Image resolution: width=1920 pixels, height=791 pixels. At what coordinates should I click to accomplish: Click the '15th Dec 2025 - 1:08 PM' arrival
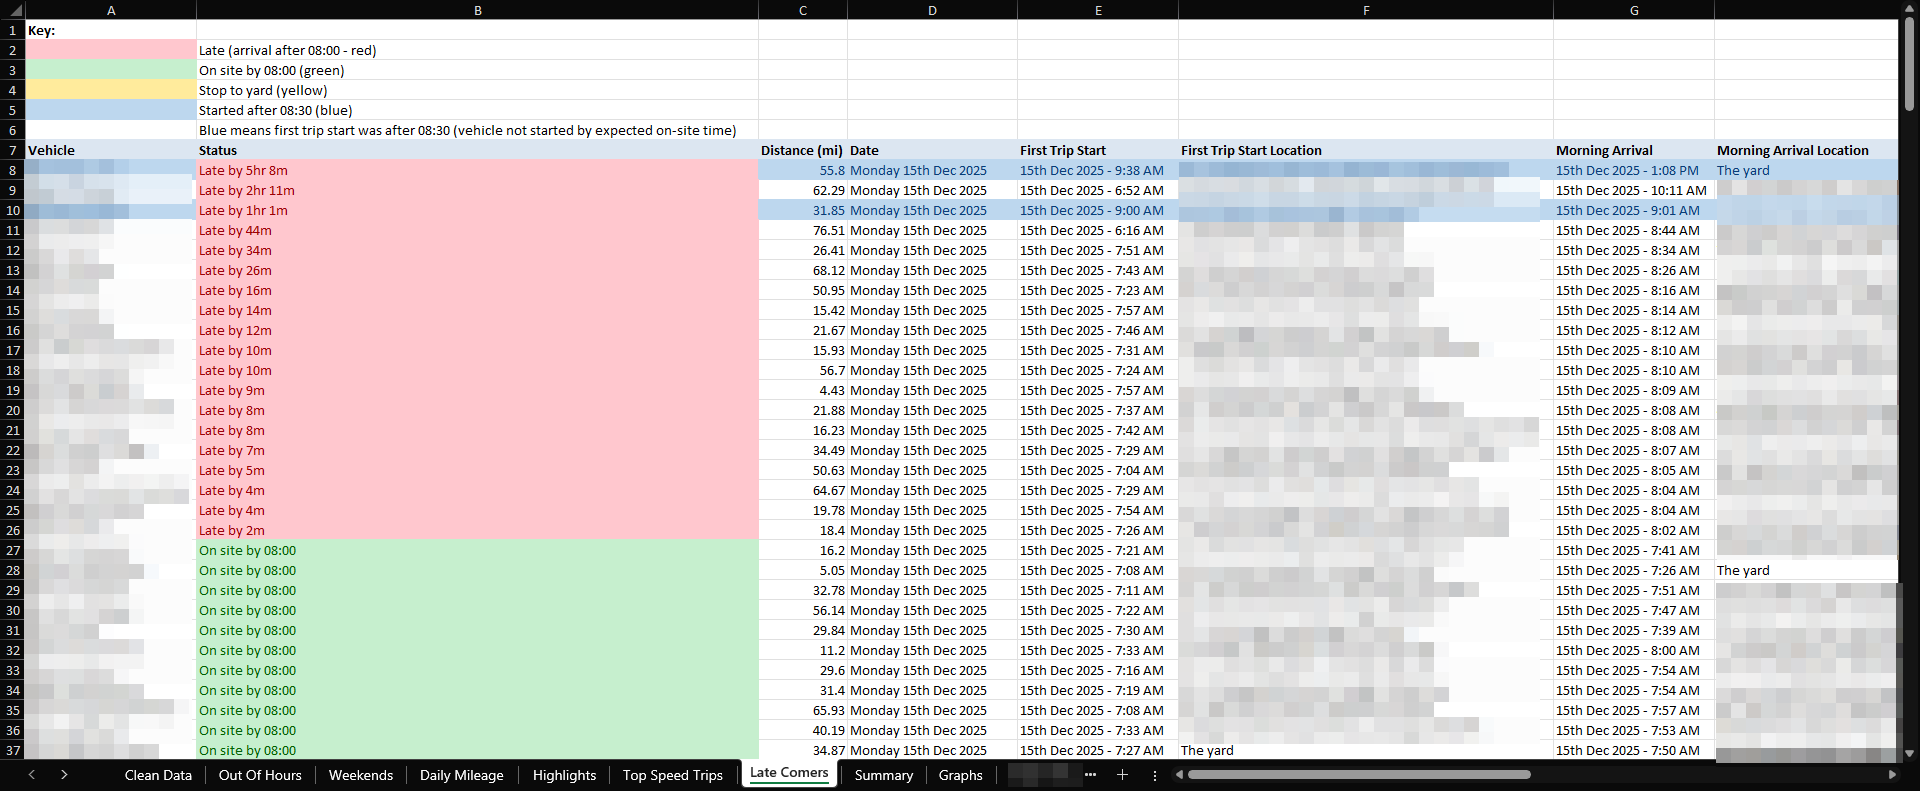pyautogui.click(x=1634, y=170)
